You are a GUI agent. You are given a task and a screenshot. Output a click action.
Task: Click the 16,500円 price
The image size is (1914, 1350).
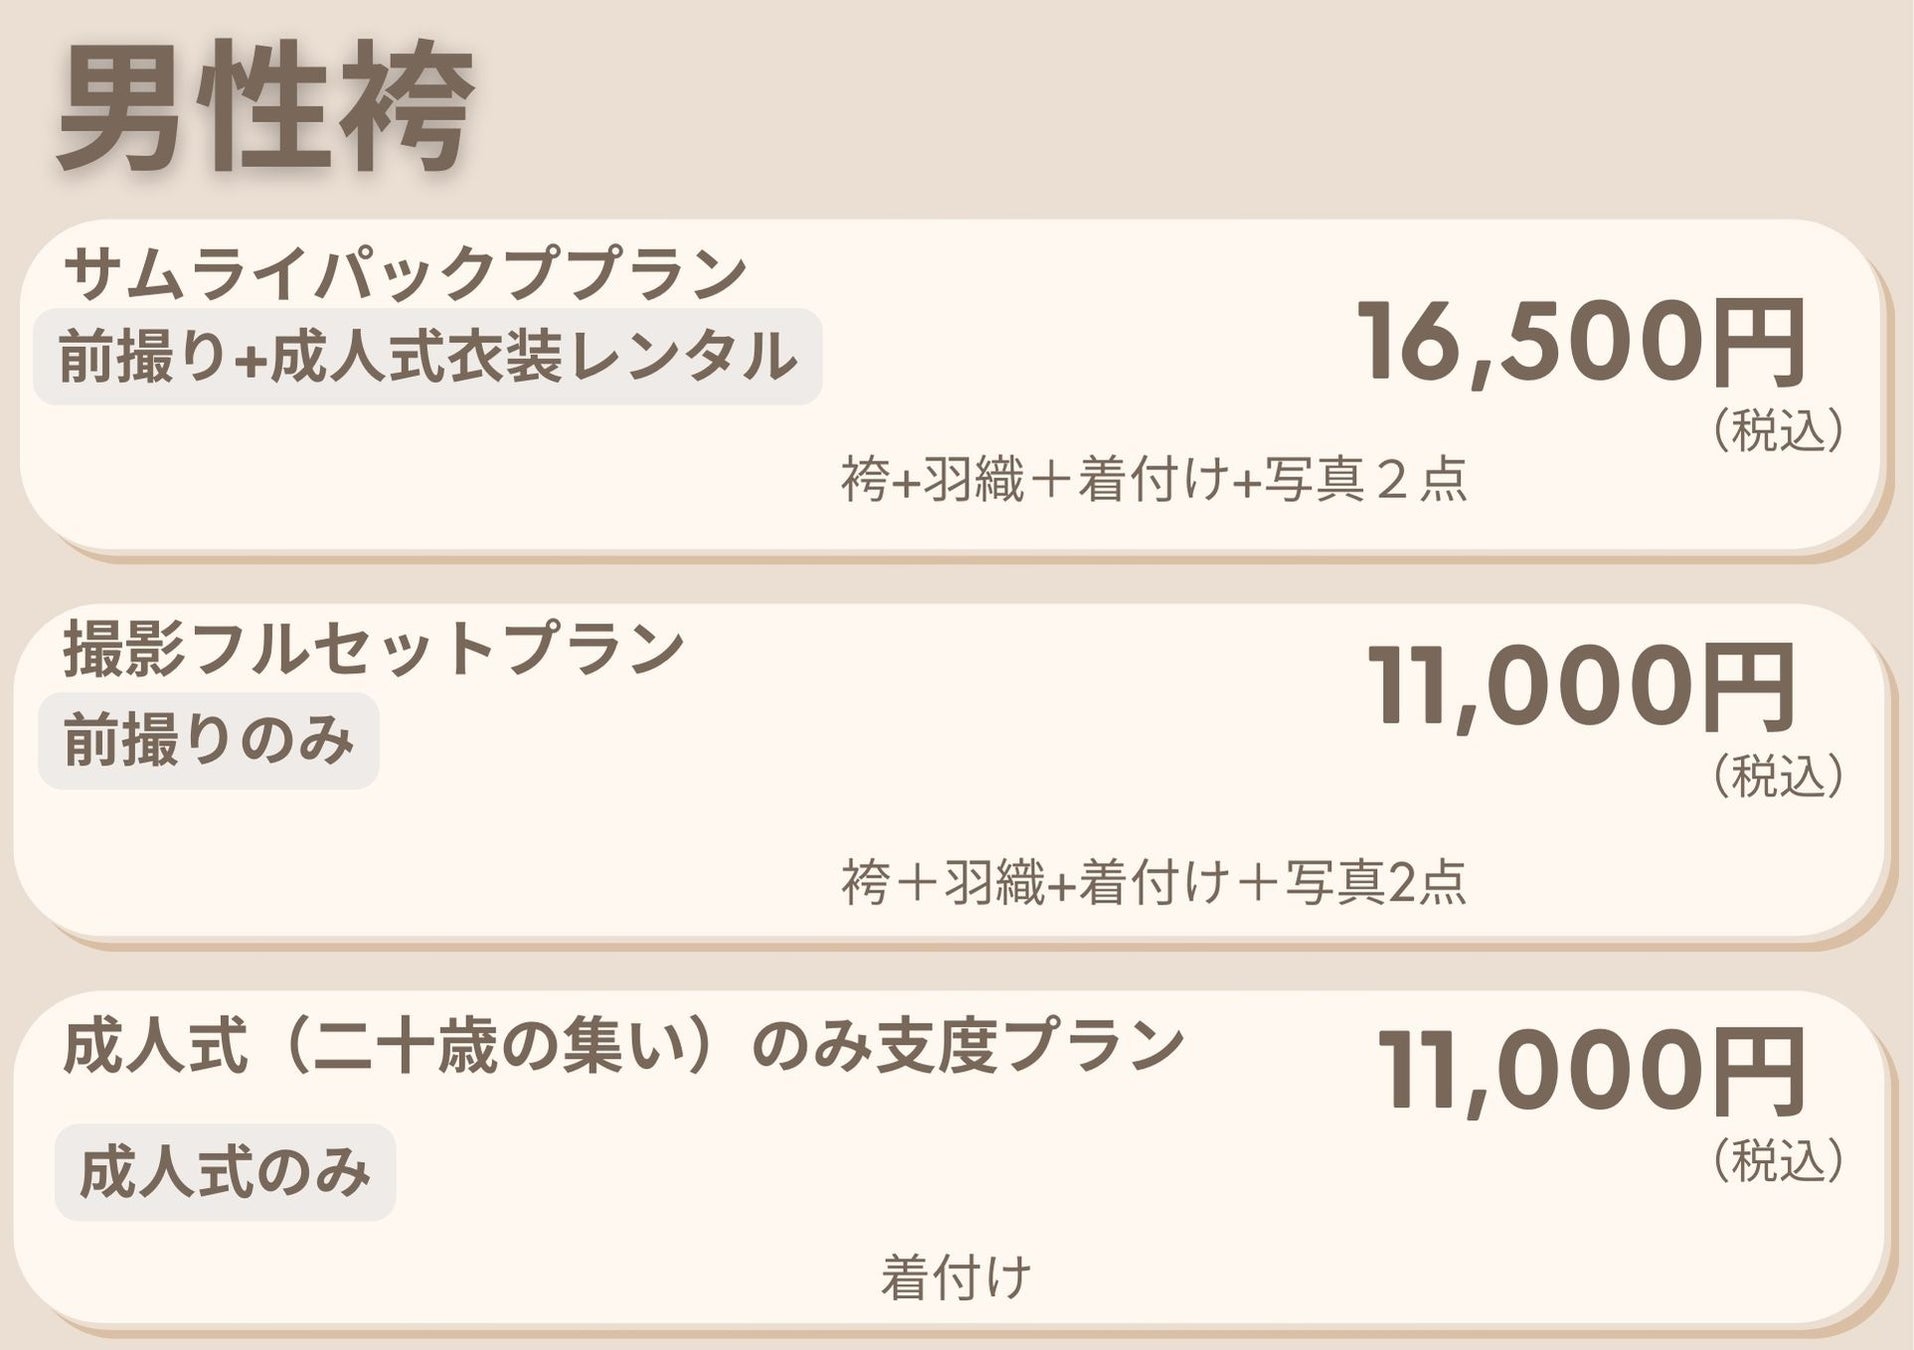tap(1580, 342)
